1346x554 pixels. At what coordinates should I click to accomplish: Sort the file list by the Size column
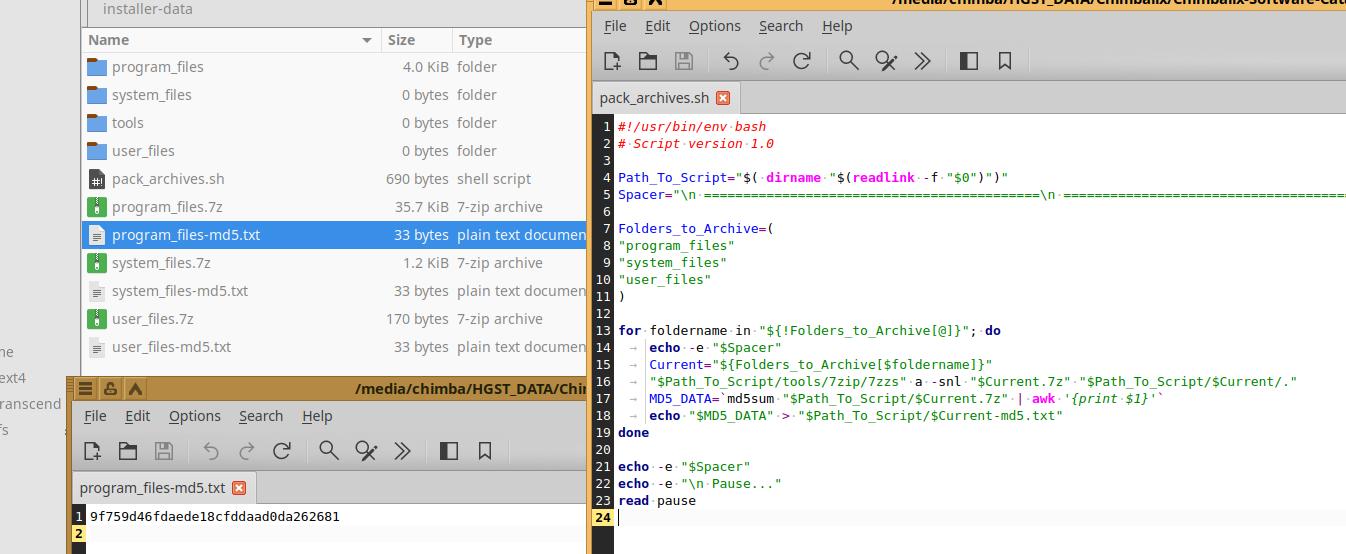point(402,40)
